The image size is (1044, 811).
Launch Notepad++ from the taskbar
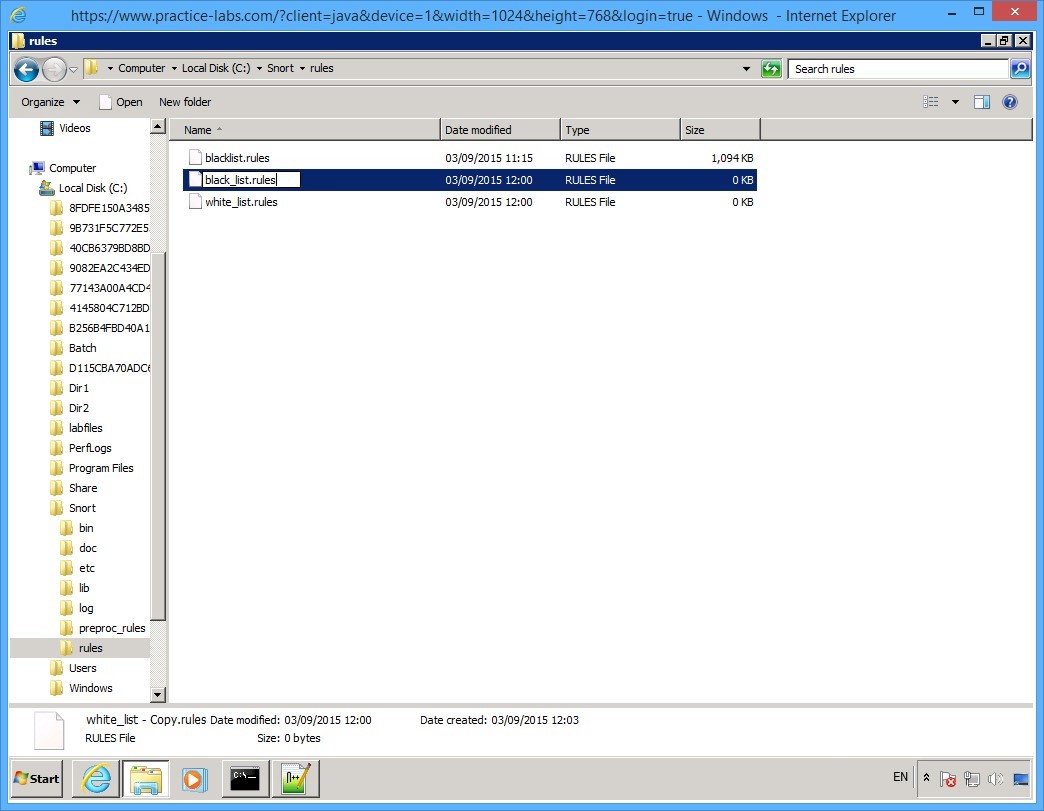tap(295, 779)
